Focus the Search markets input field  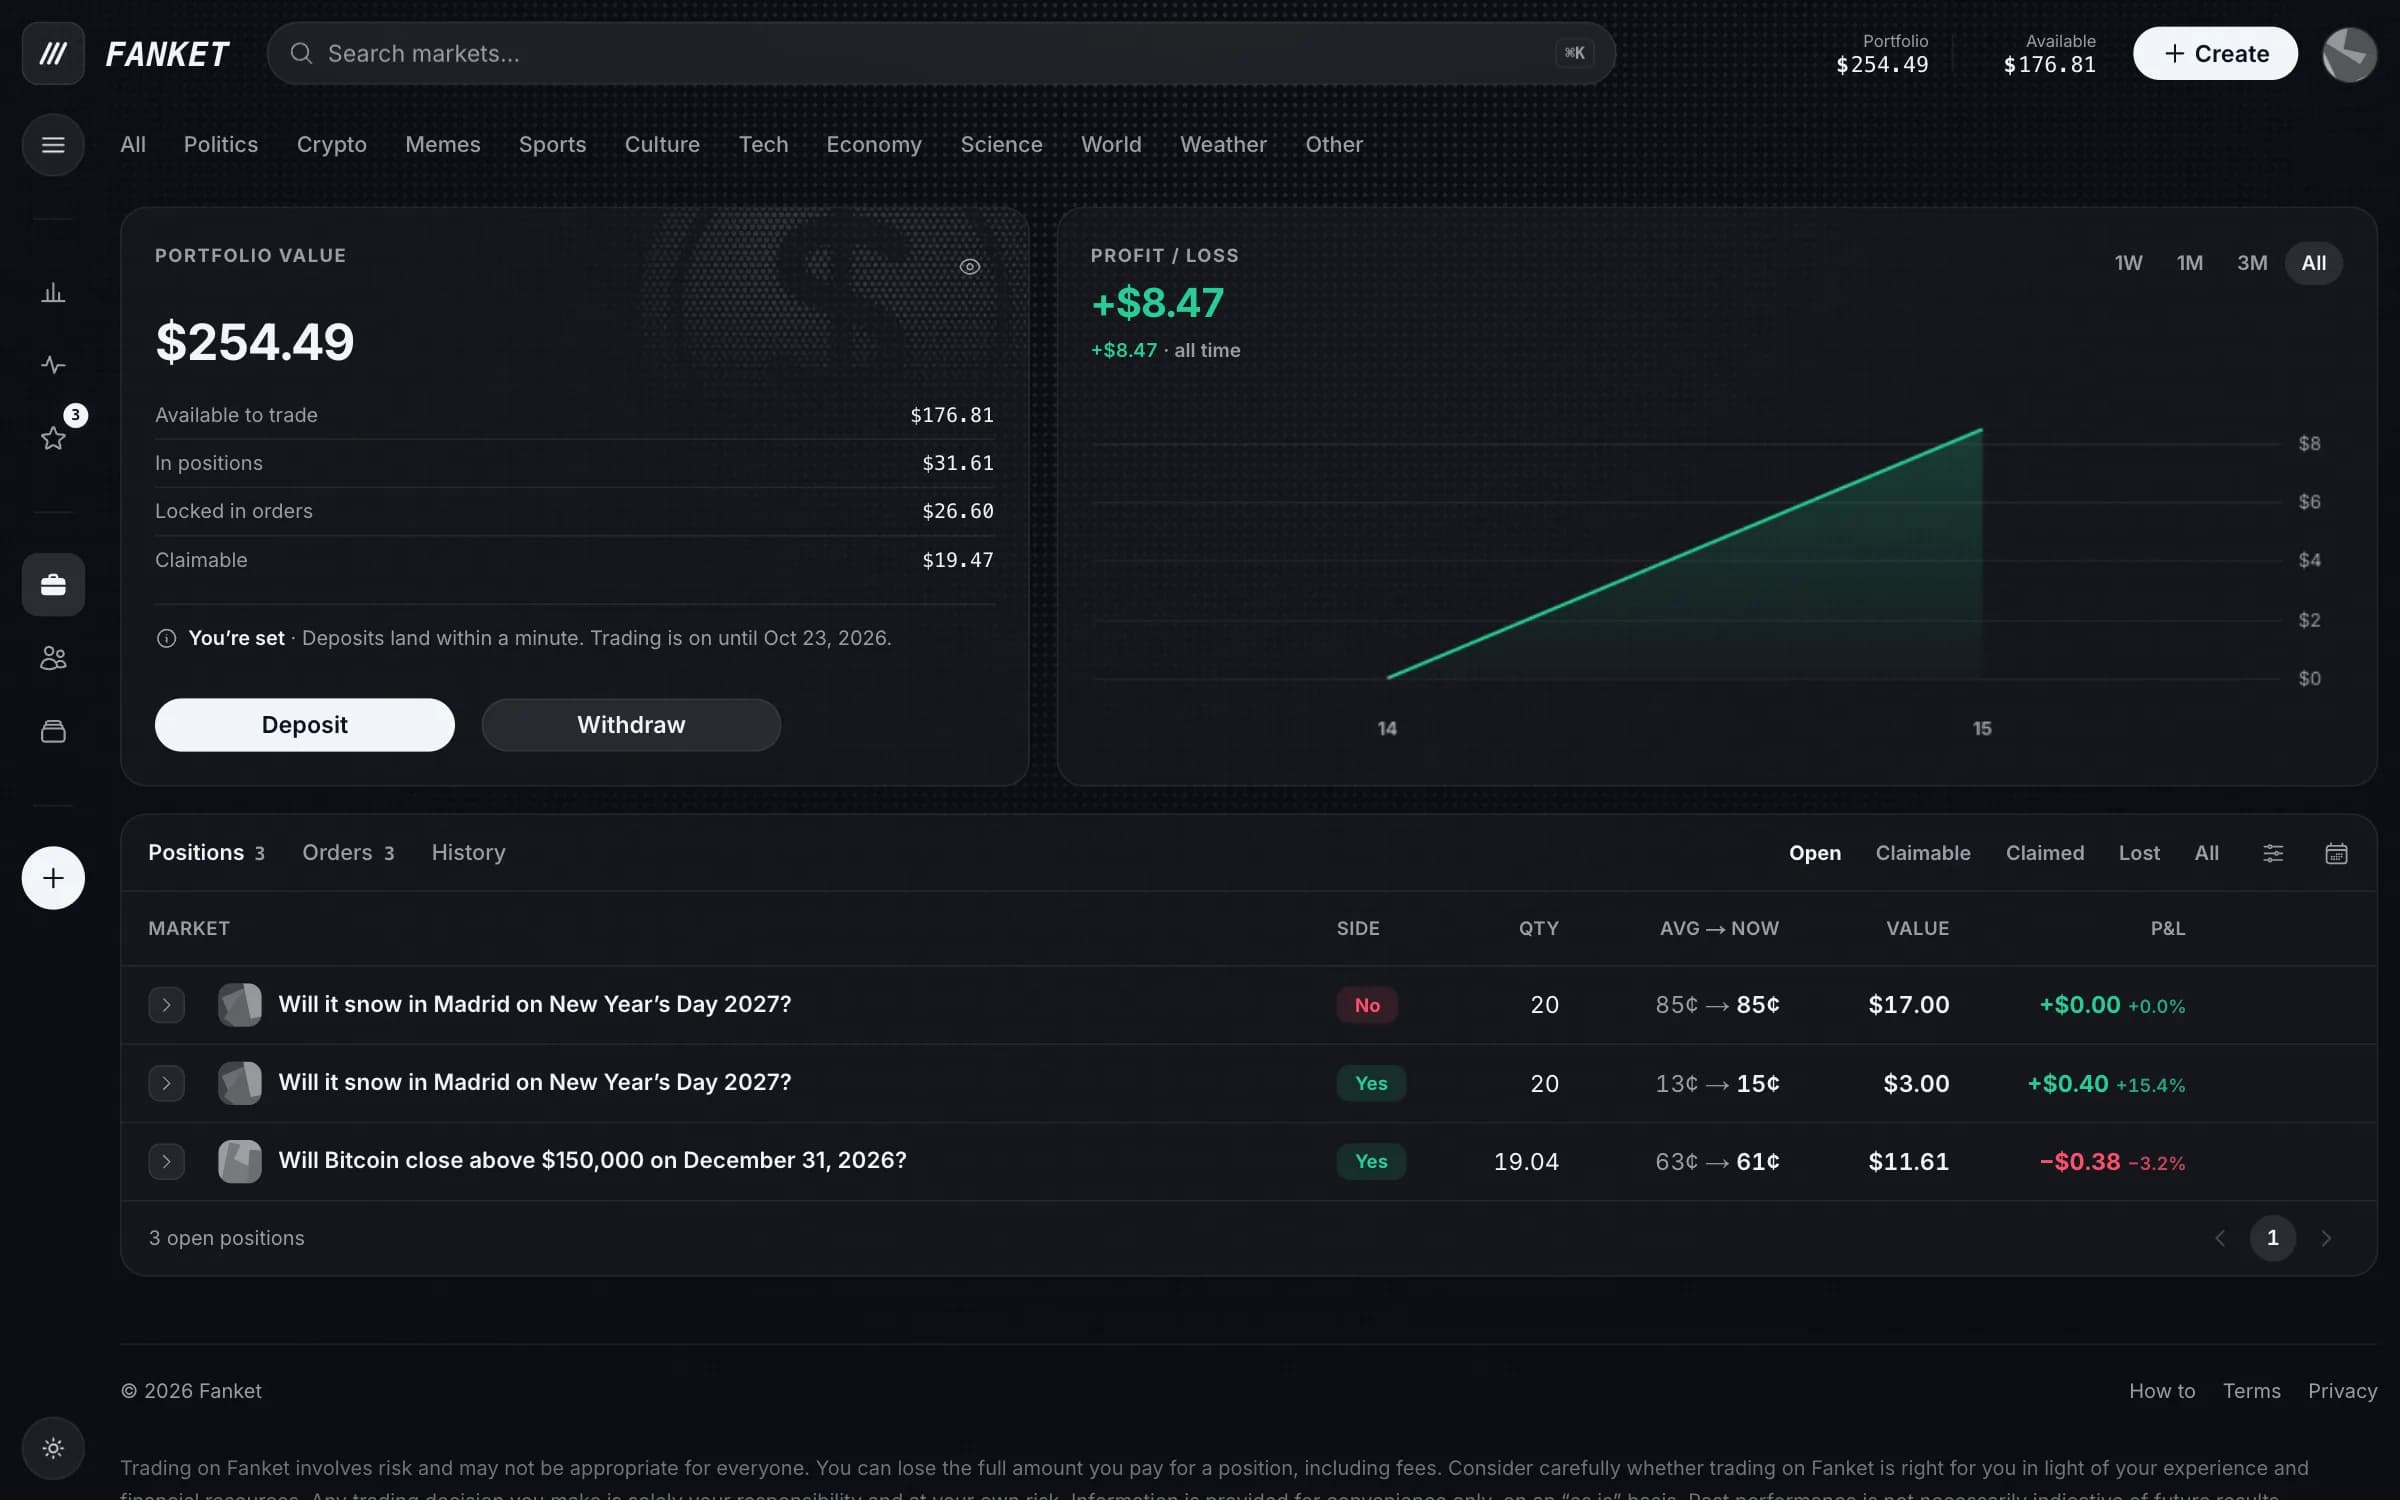[941, 53]
